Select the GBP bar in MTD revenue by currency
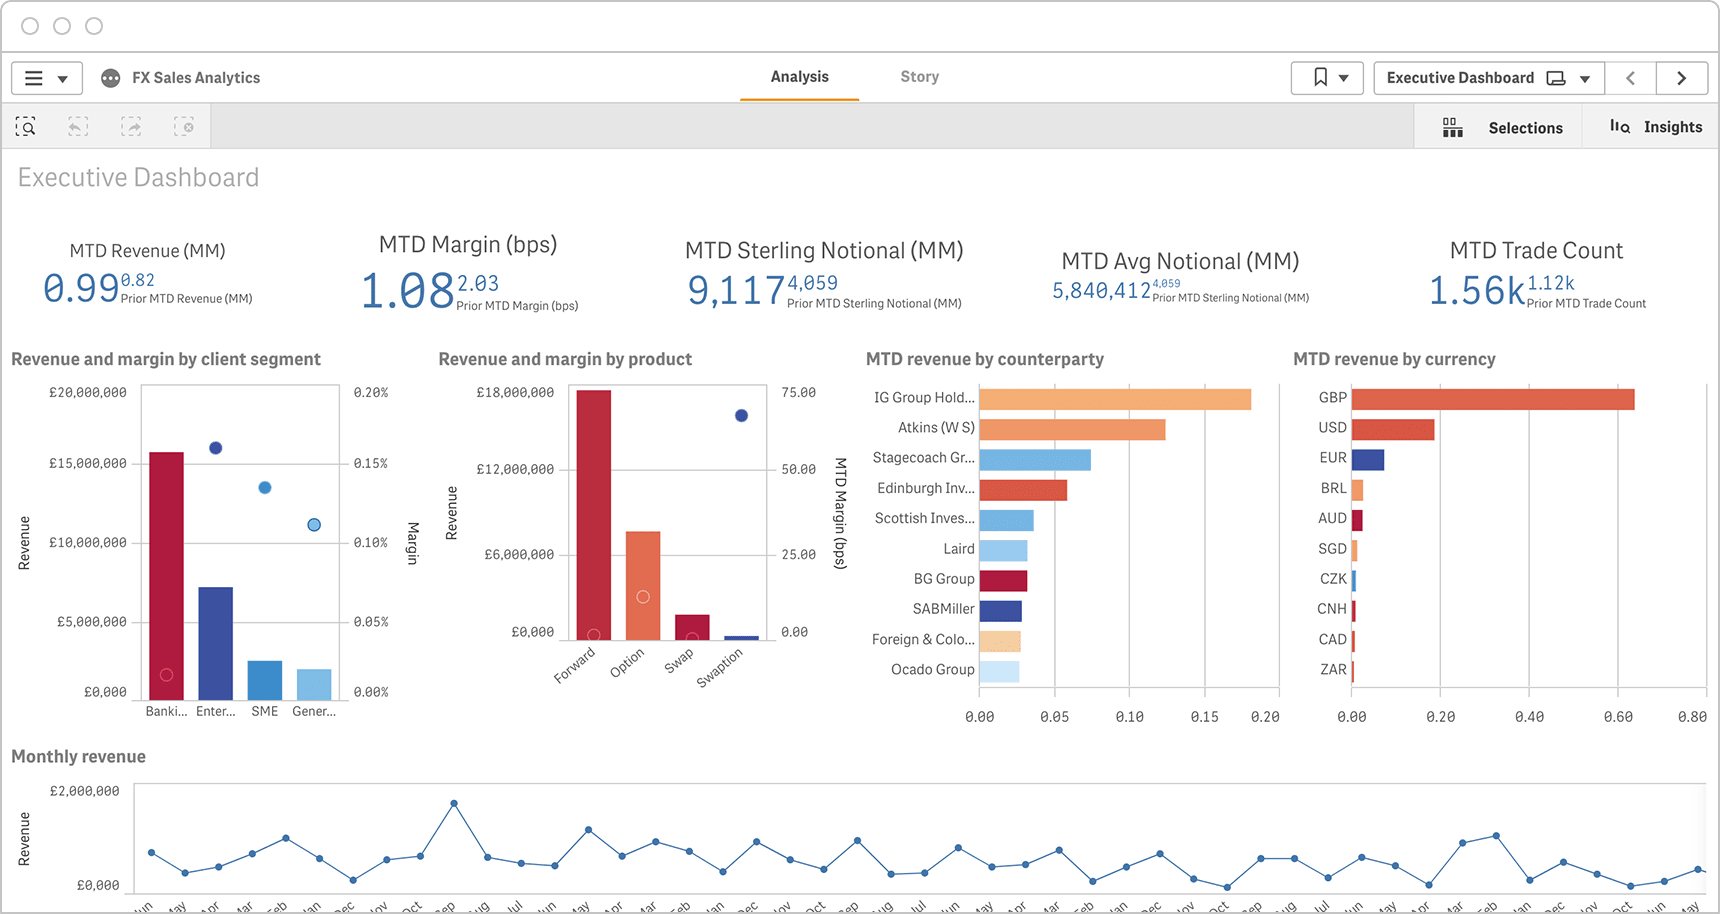This screenshot has width=1720, height=914. 1490,397
